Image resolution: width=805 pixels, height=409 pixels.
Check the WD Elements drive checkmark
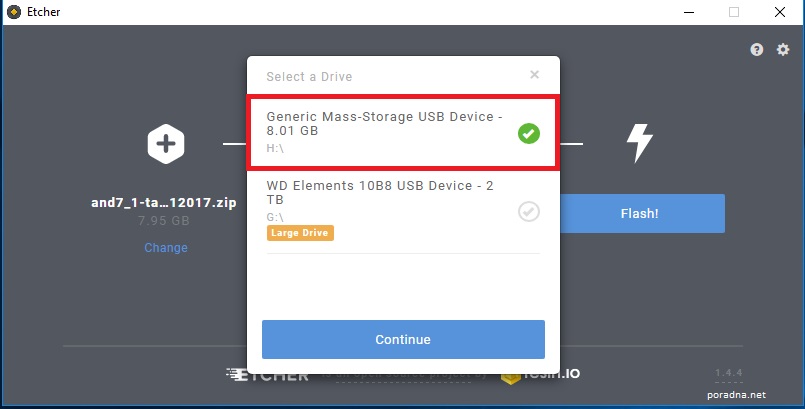[x=529, y=211]
